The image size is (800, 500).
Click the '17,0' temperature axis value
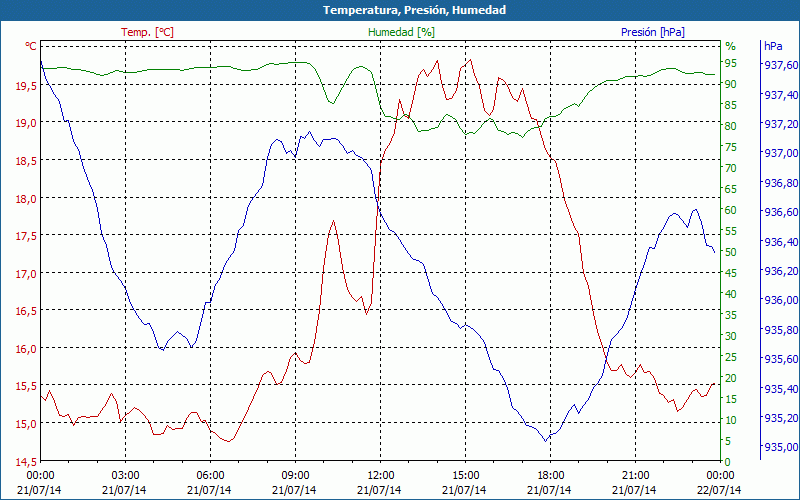pos(26,275)
